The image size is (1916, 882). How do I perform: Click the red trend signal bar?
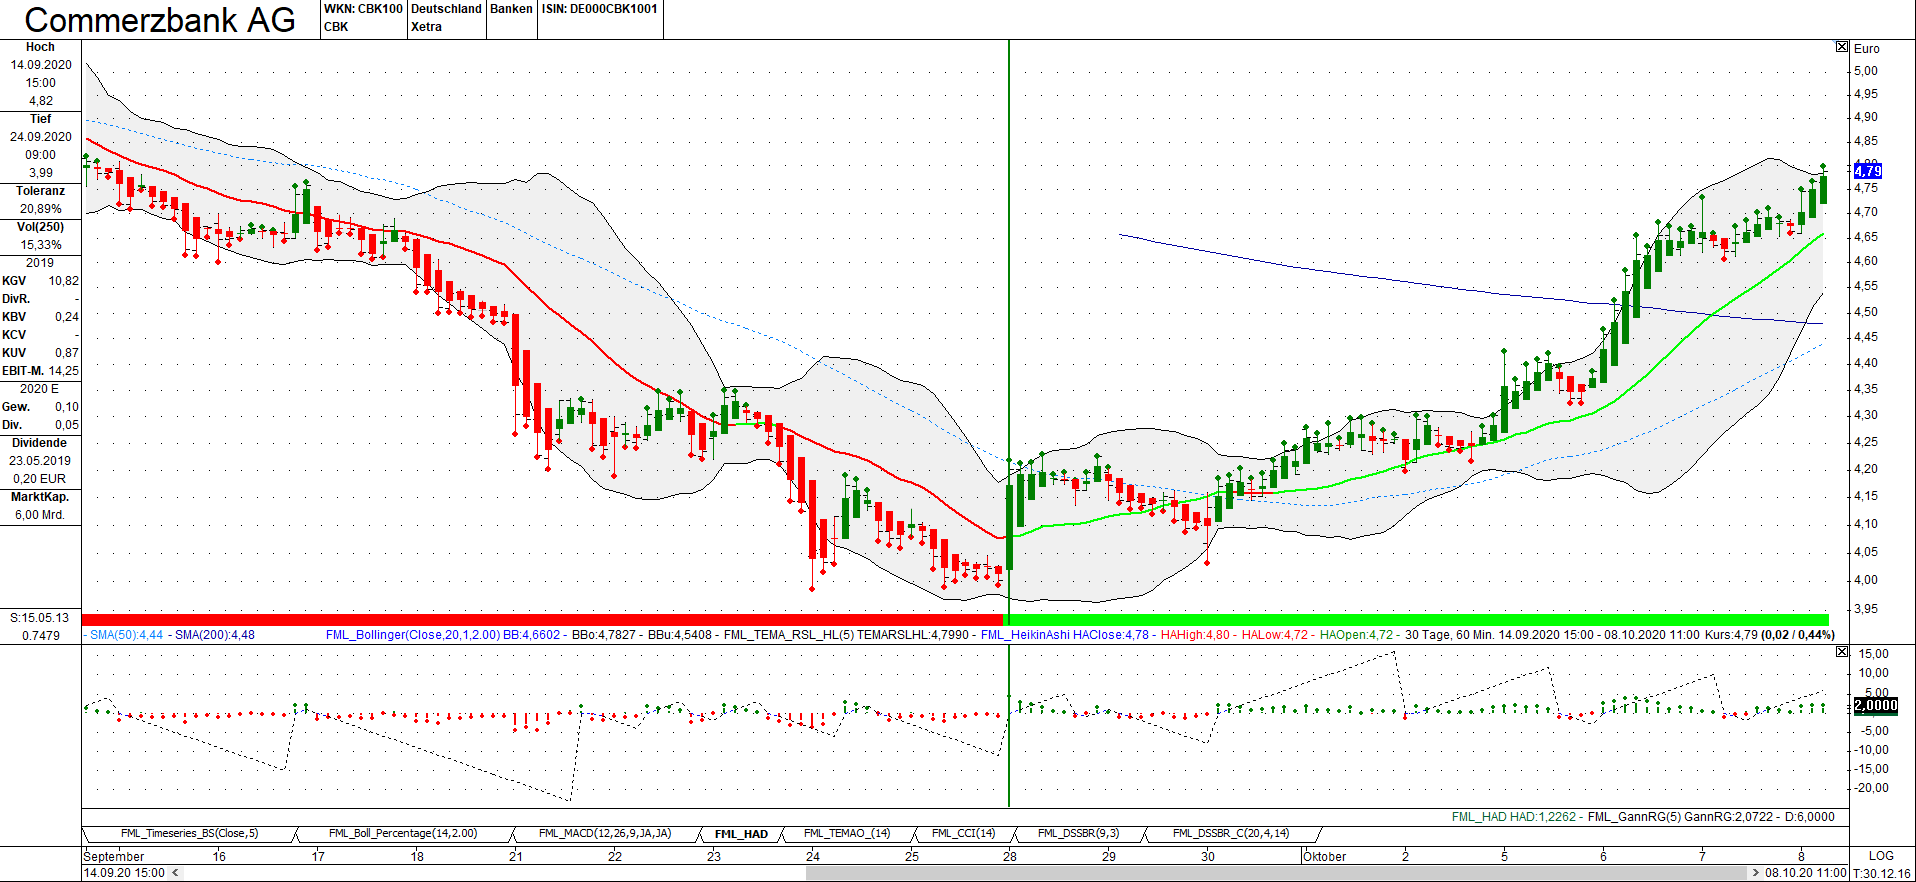(542, 620)
